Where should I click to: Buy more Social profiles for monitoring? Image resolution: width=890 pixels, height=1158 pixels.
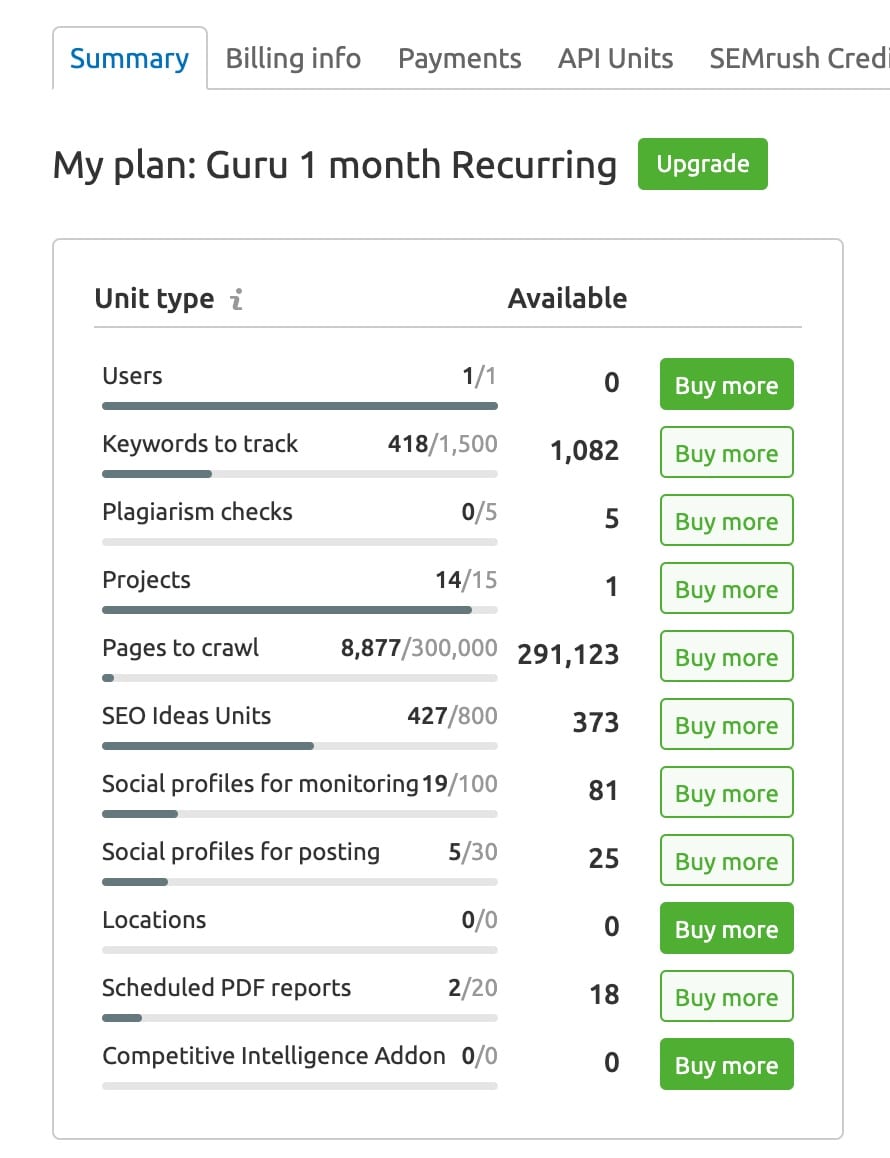click(726, 792)
